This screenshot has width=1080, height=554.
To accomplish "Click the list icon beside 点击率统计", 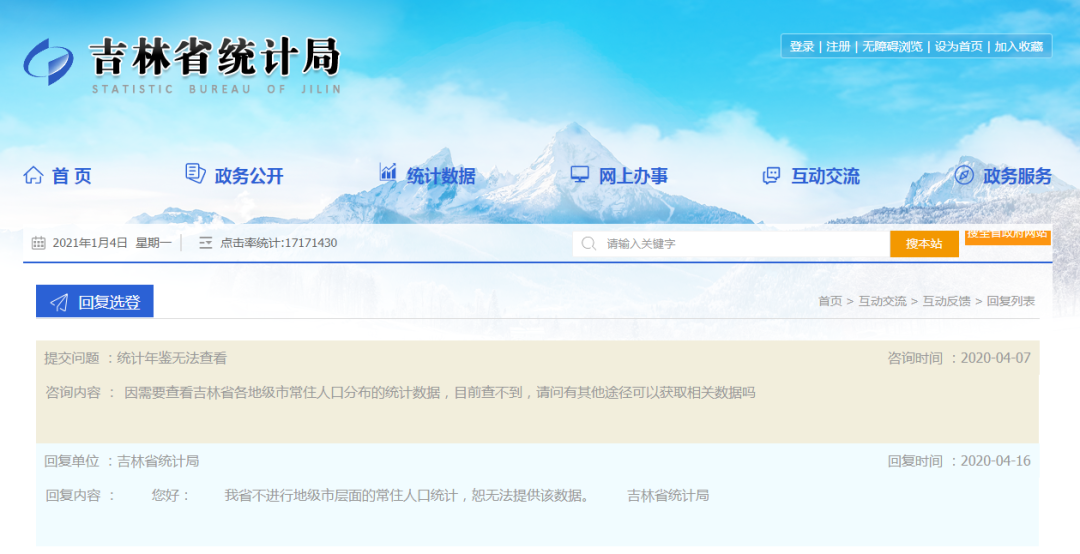I will pyautogui.click(x=205, y=243).
